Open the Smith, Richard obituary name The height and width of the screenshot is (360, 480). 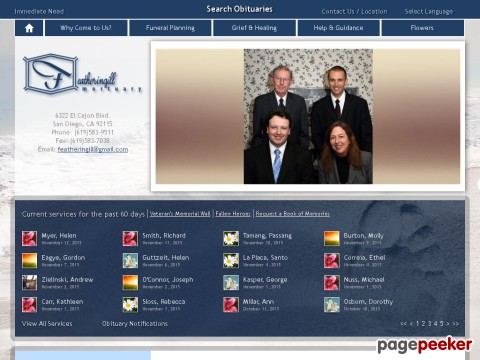point(164,236)
